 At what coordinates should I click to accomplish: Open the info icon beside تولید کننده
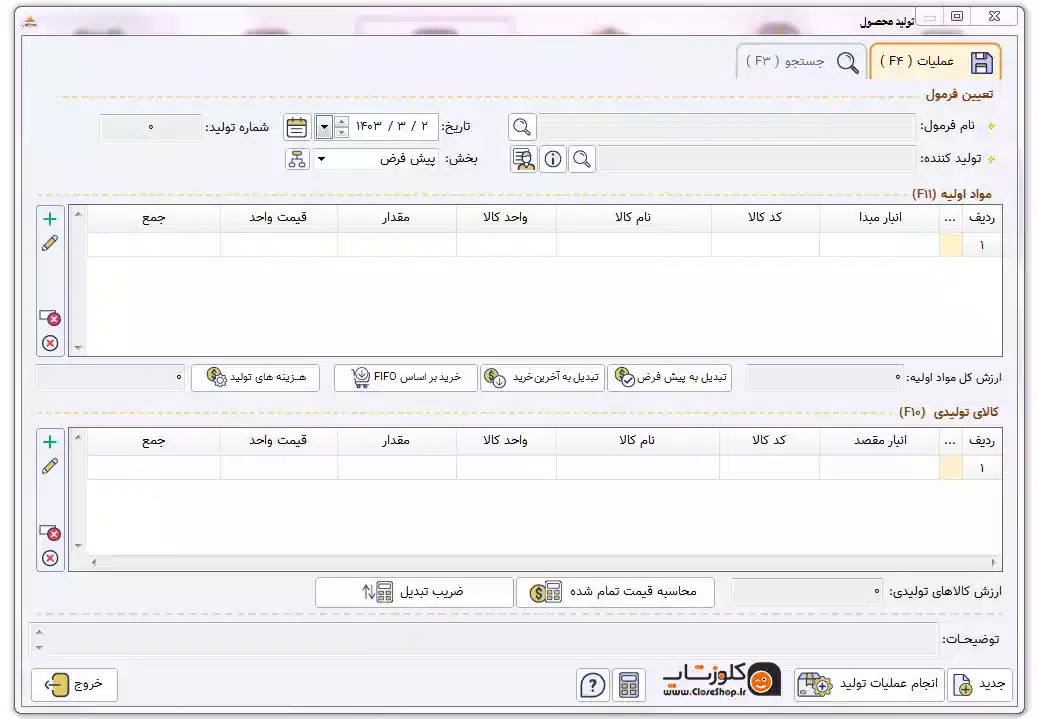(x=553, y=159)
